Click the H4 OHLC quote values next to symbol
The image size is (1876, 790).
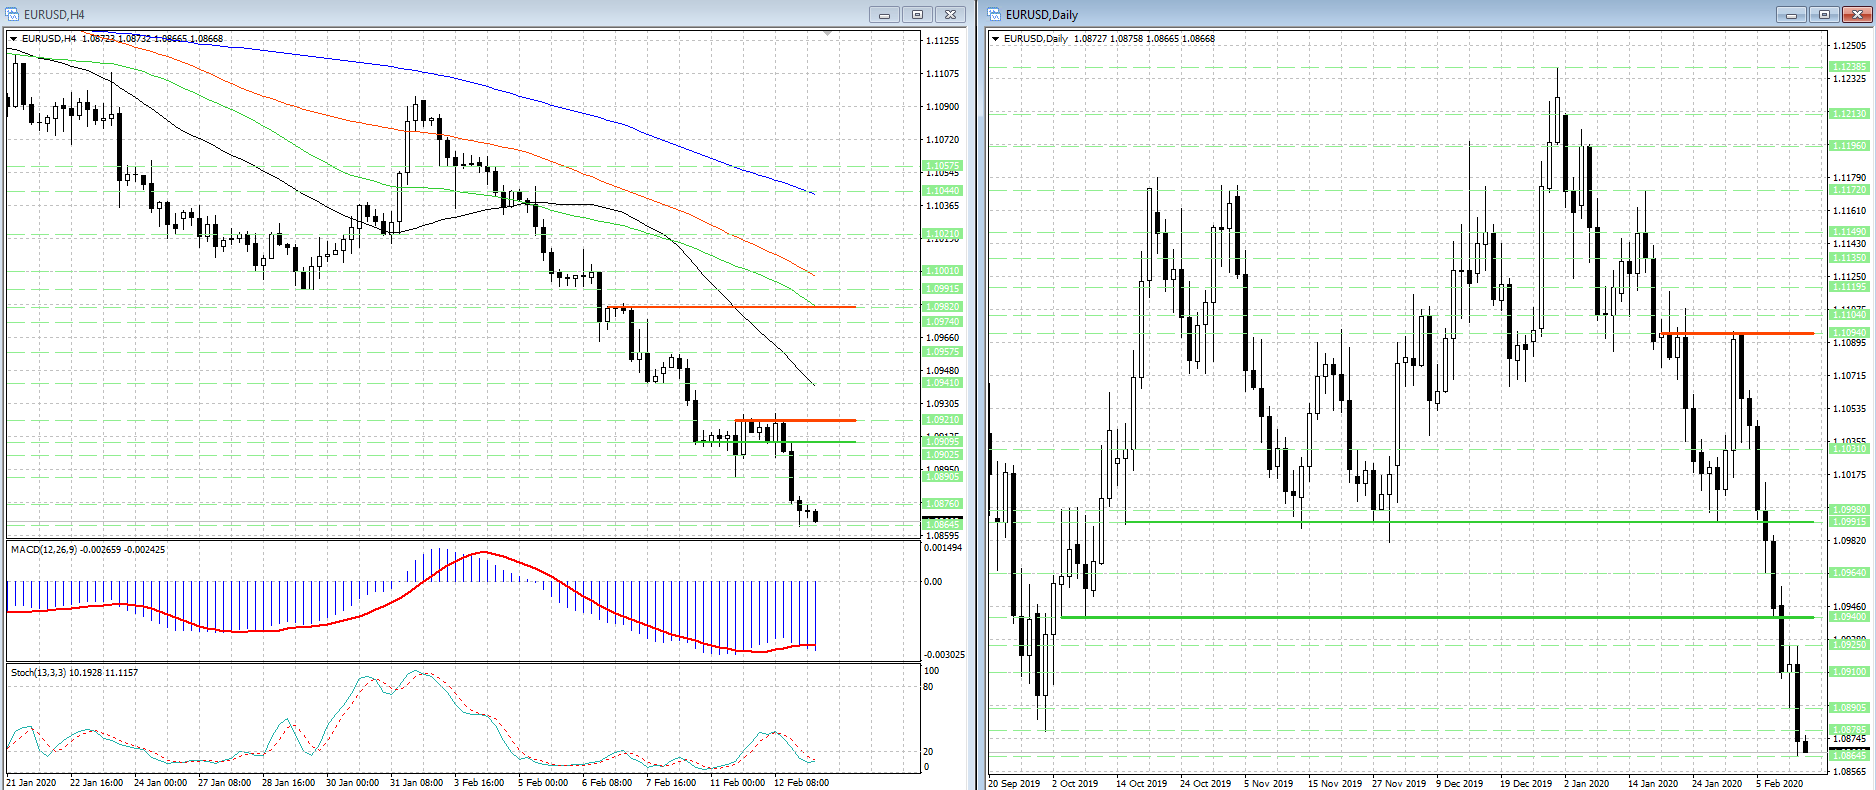(152, 39)
